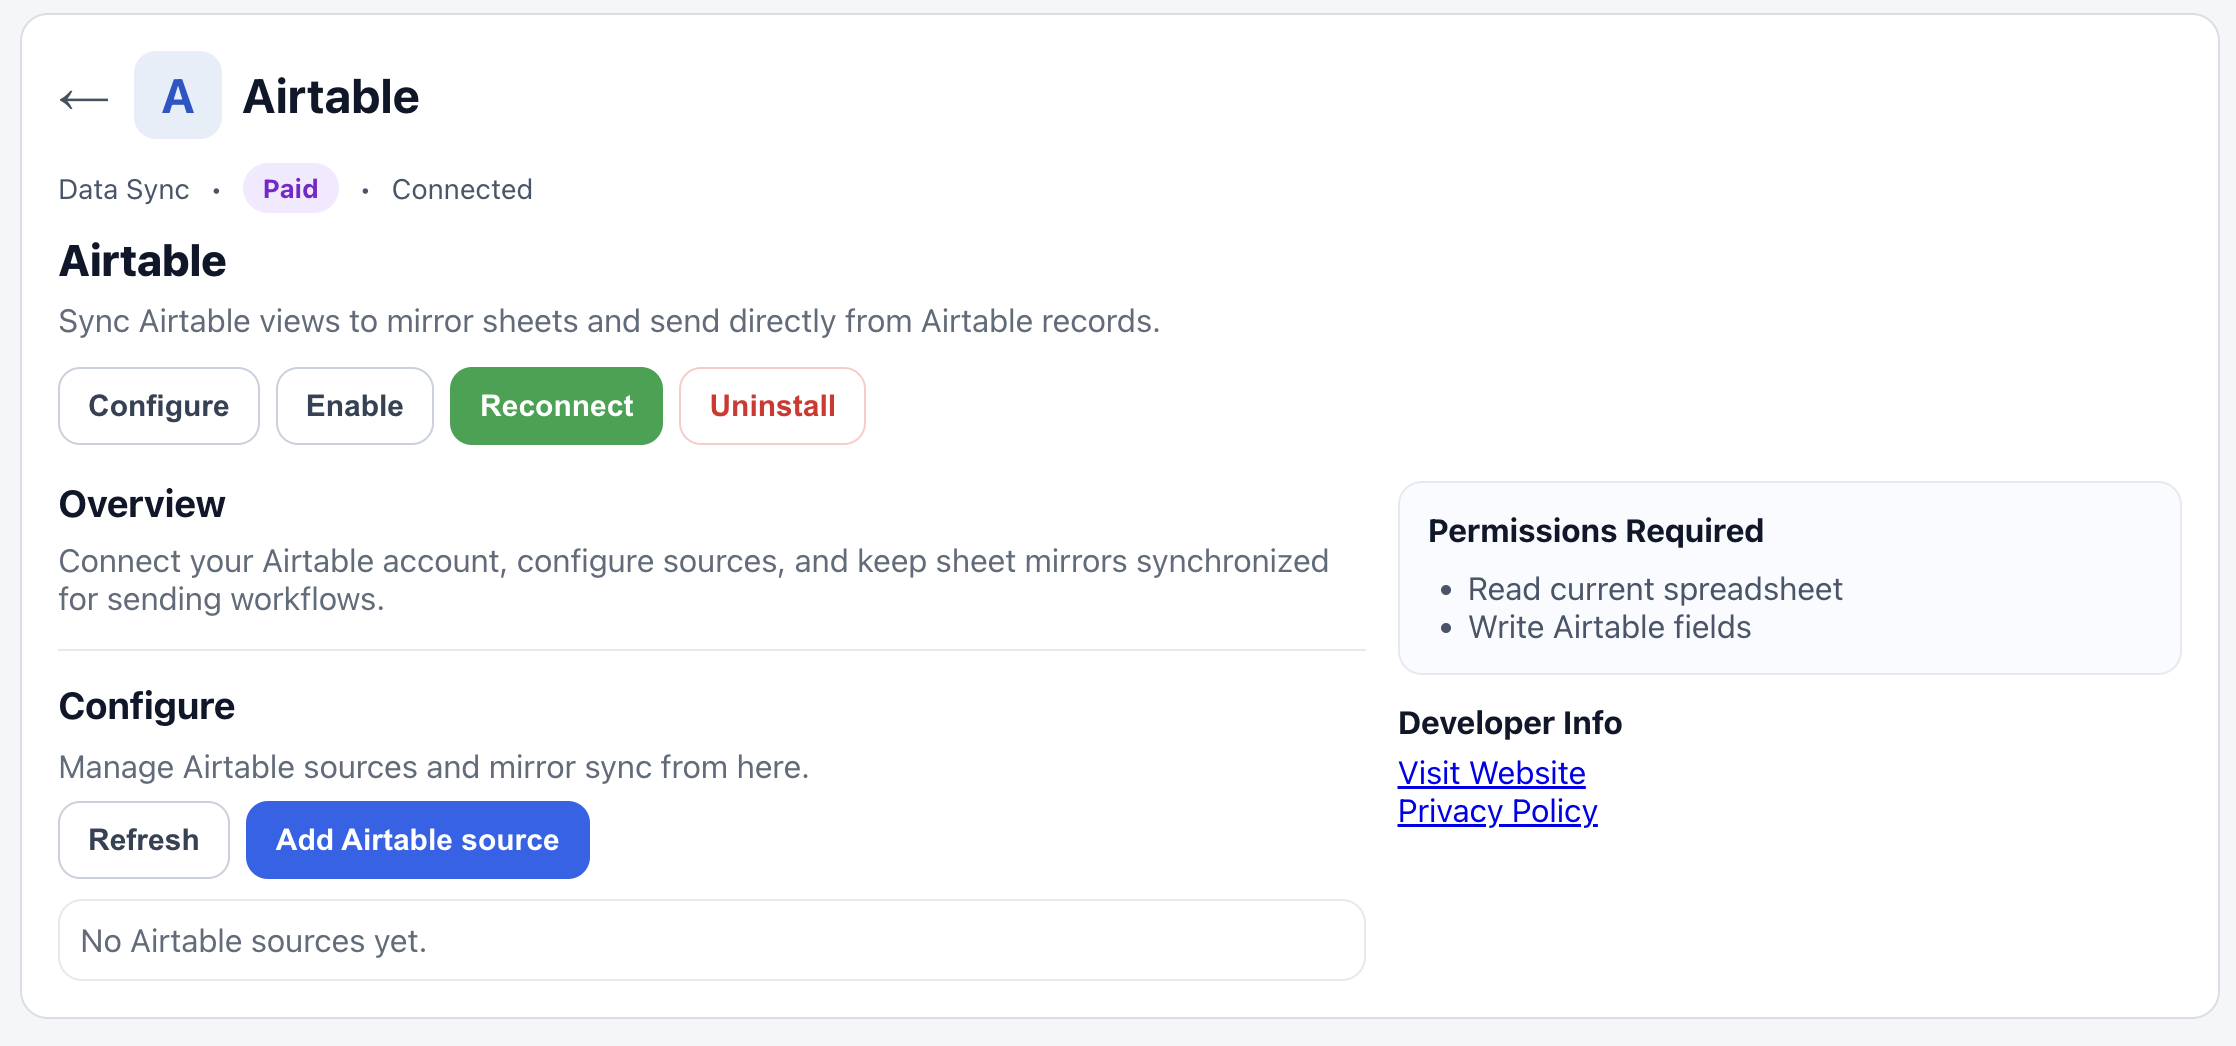2236x1046 pixels.
Task: Click the Enable button
Action: 355,406
